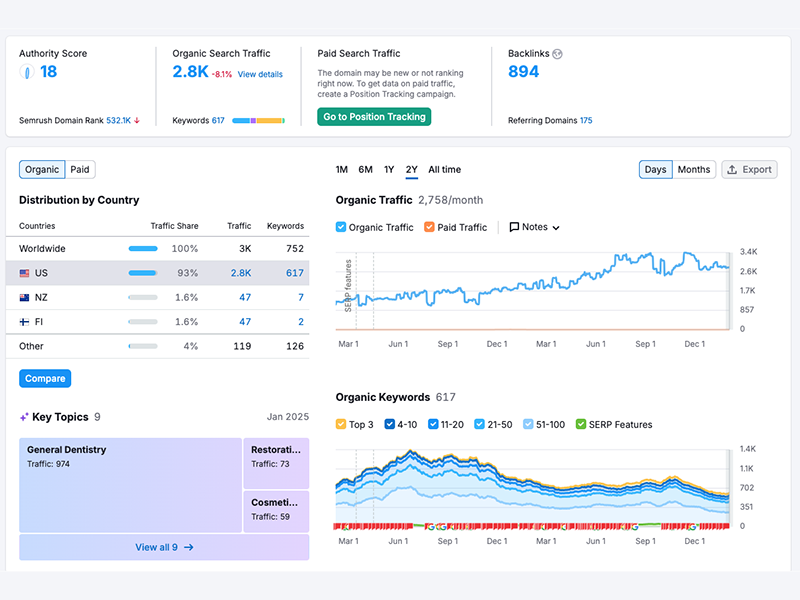The image size is (800, 600).
Task: Click the Finland flag icon
Action: (x=24, y=322)
